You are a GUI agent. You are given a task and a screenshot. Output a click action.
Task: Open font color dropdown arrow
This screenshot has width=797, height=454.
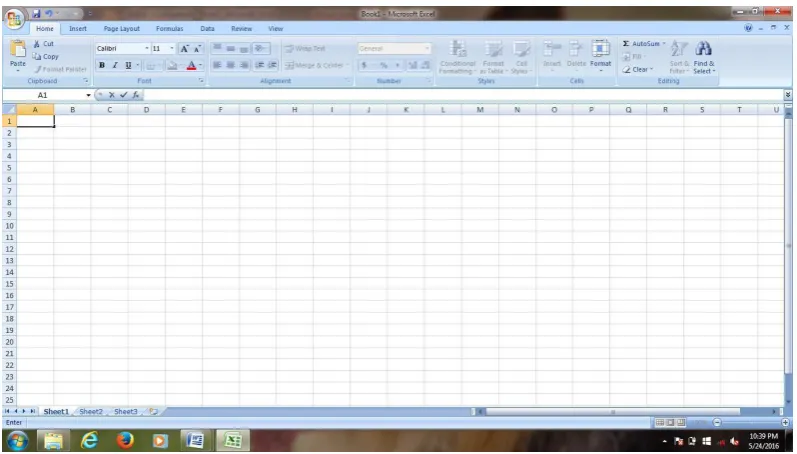click(200, 65)
